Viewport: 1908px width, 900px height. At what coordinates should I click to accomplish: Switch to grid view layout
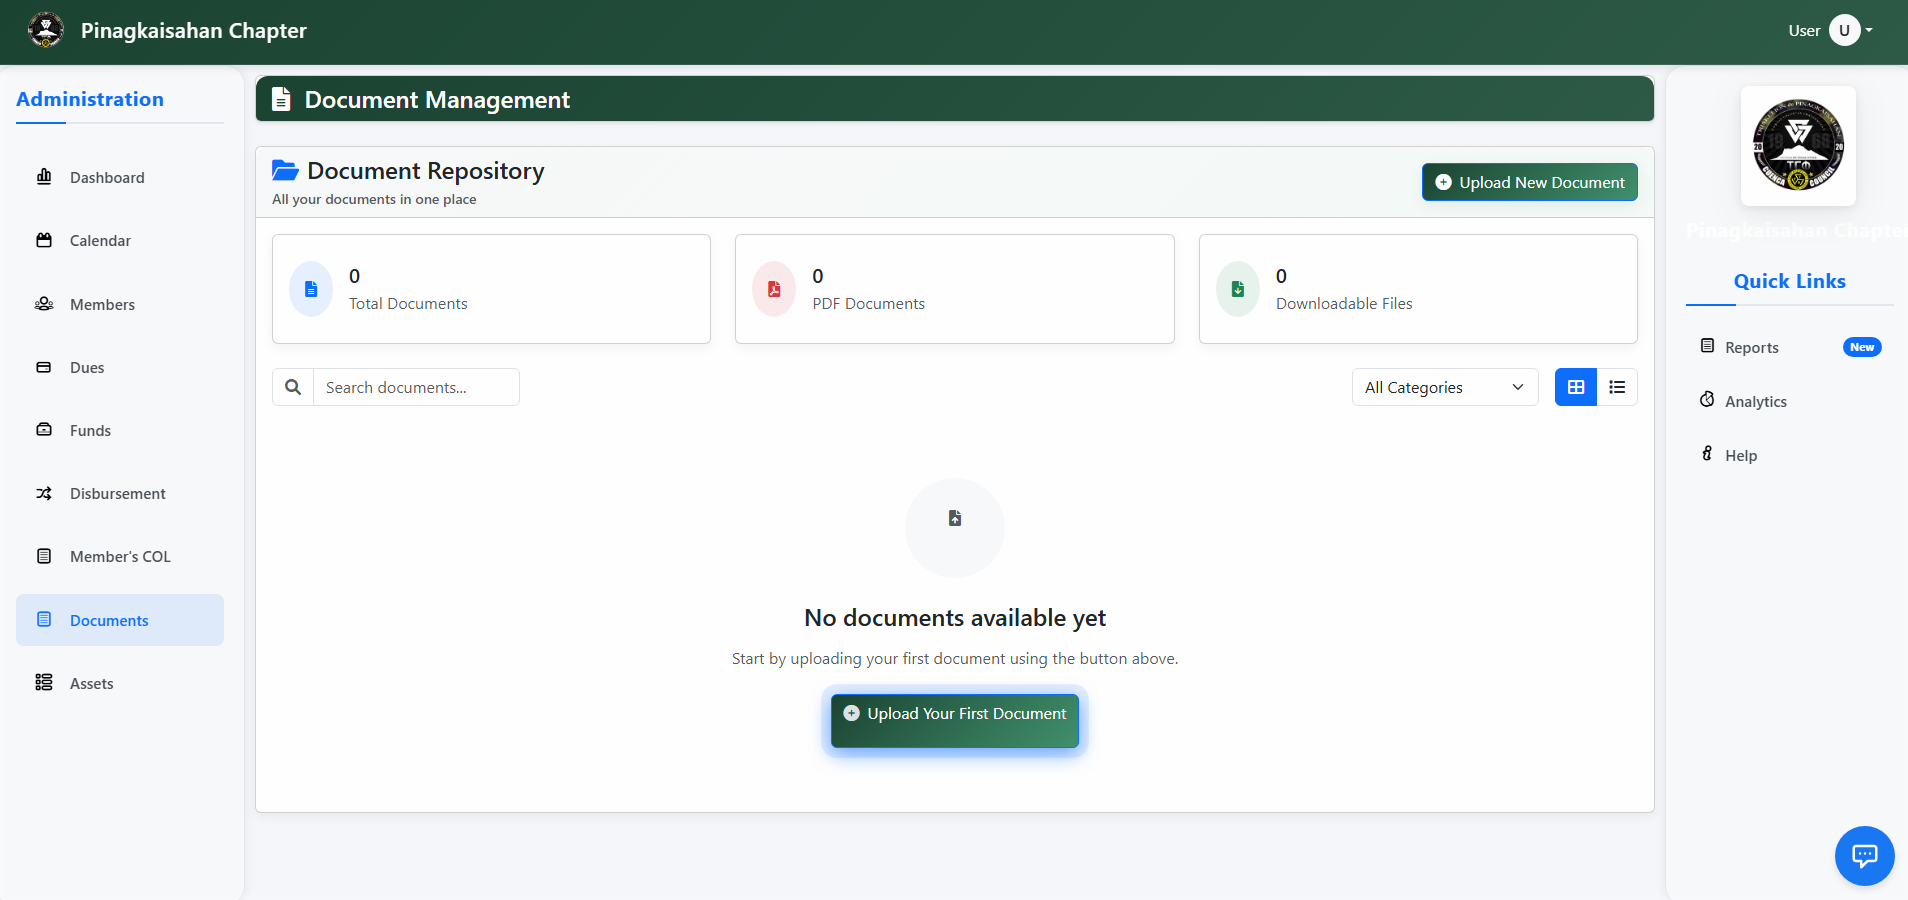pyautogui.click(x=1575, y=387)
